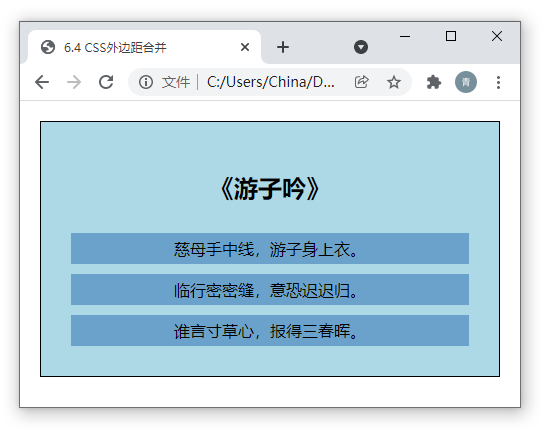Expand the tab search dropdown arrow
The image size is (548, 435).
click(361, 47)
